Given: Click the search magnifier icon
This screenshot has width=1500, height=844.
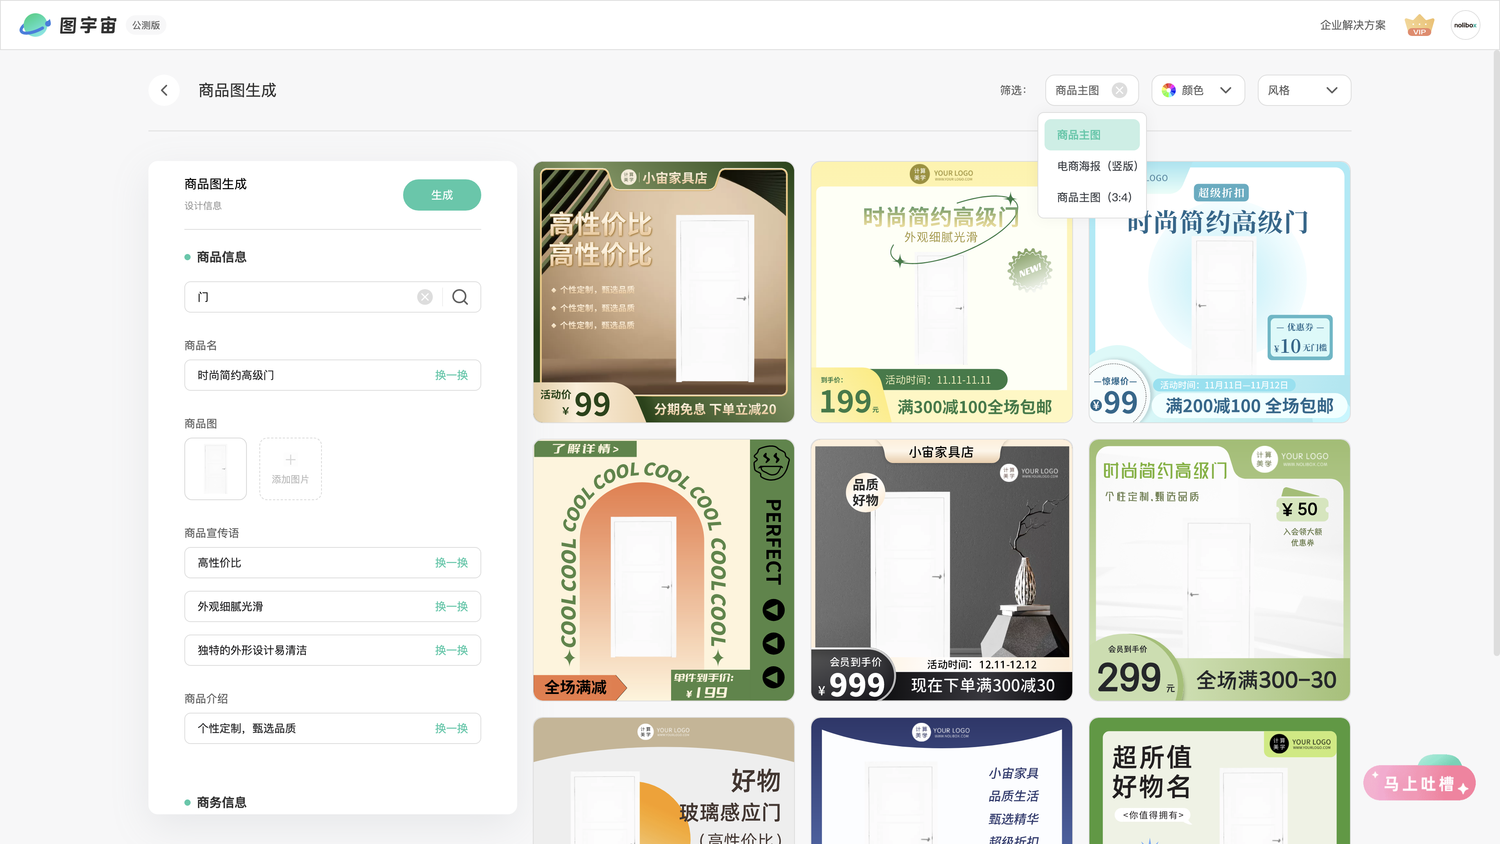Looking at the screenshot, I should point(460,297).
